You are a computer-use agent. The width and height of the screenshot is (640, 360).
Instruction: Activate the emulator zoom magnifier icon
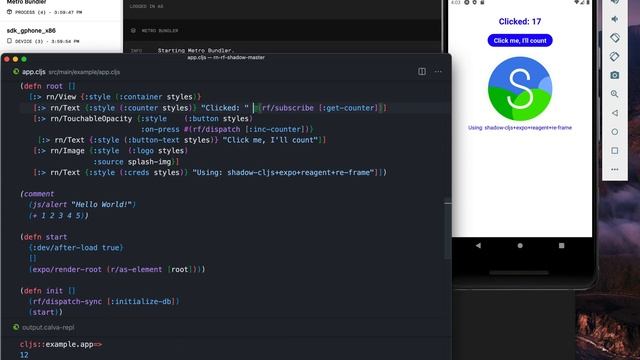(615, 94)
